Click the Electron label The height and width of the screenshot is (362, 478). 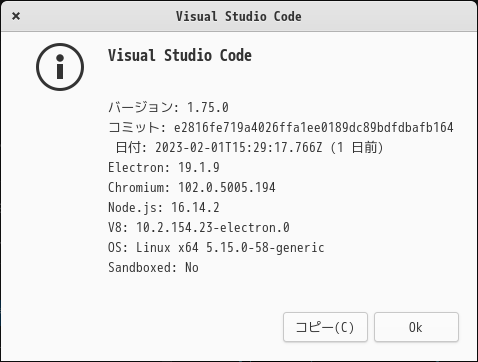(x=138, y=167)
